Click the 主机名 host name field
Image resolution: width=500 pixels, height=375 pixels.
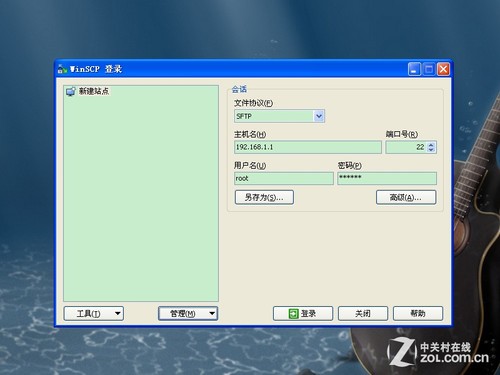[308, 147]
